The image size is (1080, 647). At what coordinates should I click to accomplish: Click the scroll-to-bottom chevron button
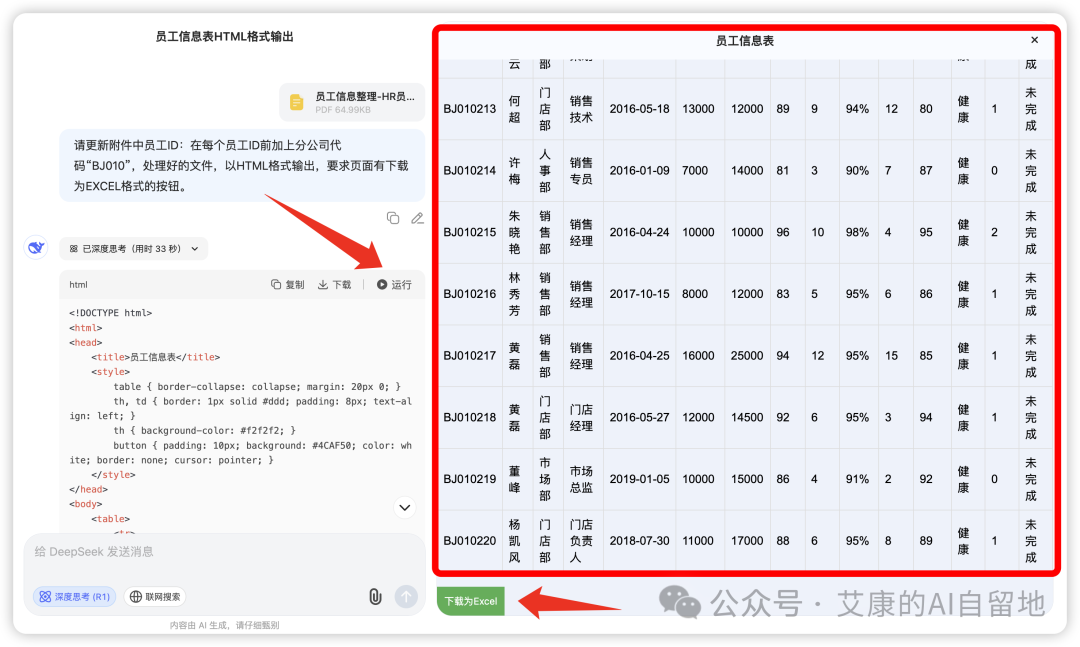[x=405, y=508]
